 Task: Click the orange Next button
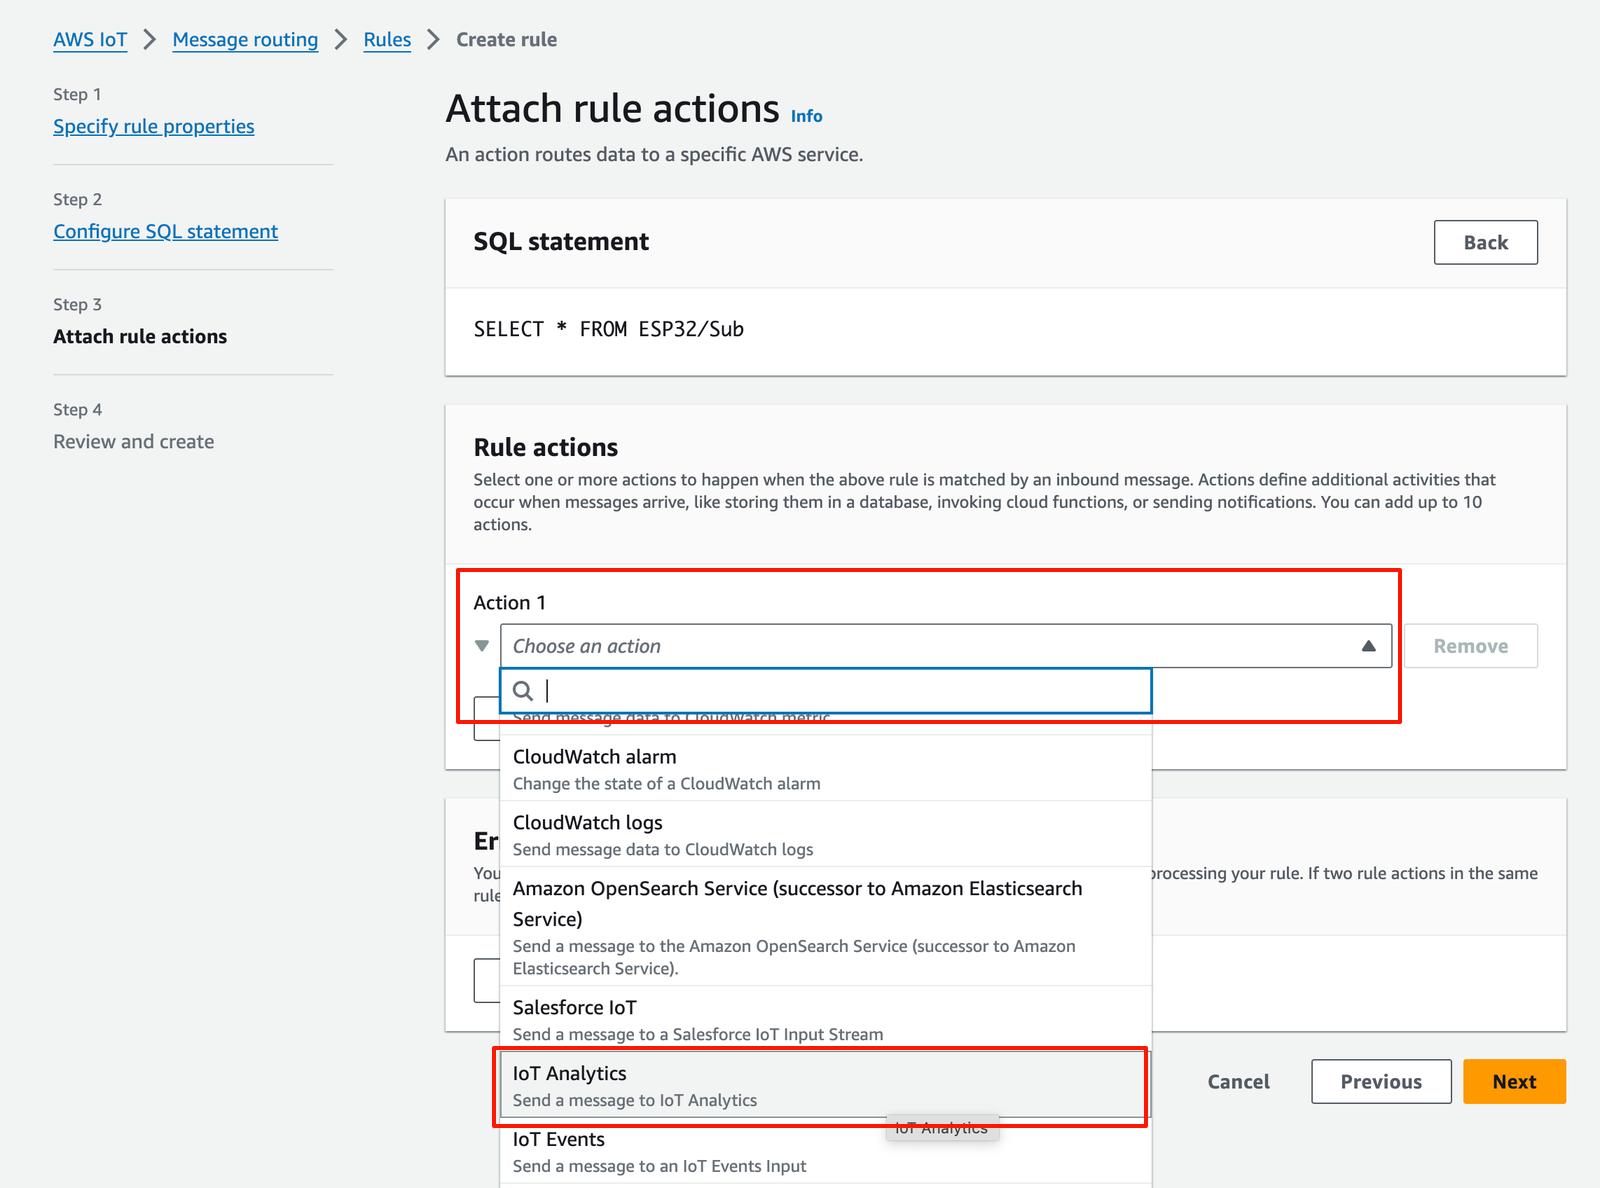pos(1514,1082)
